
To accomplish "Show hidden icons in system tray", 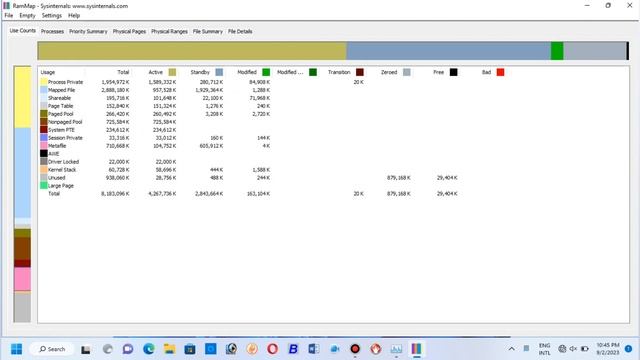I will point(511,349).
